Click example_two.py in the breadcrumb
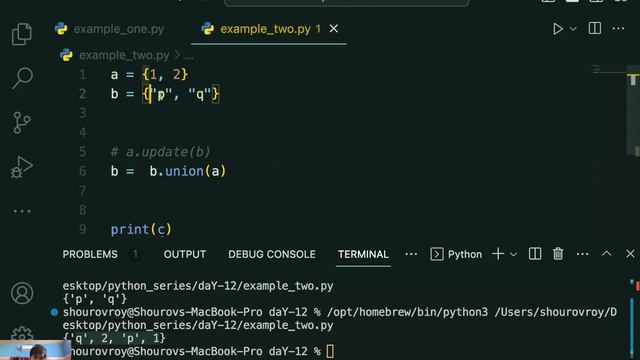 click(124, 55)
